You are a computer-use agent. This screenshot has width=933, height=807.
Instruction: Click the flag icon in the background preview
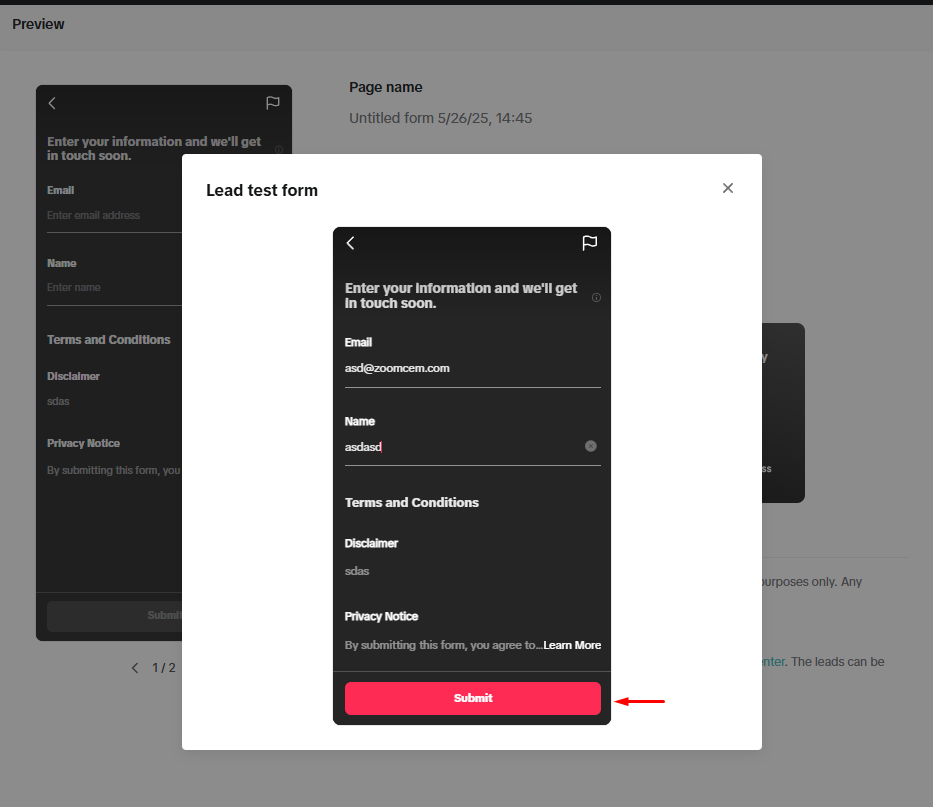coord(272,103)
